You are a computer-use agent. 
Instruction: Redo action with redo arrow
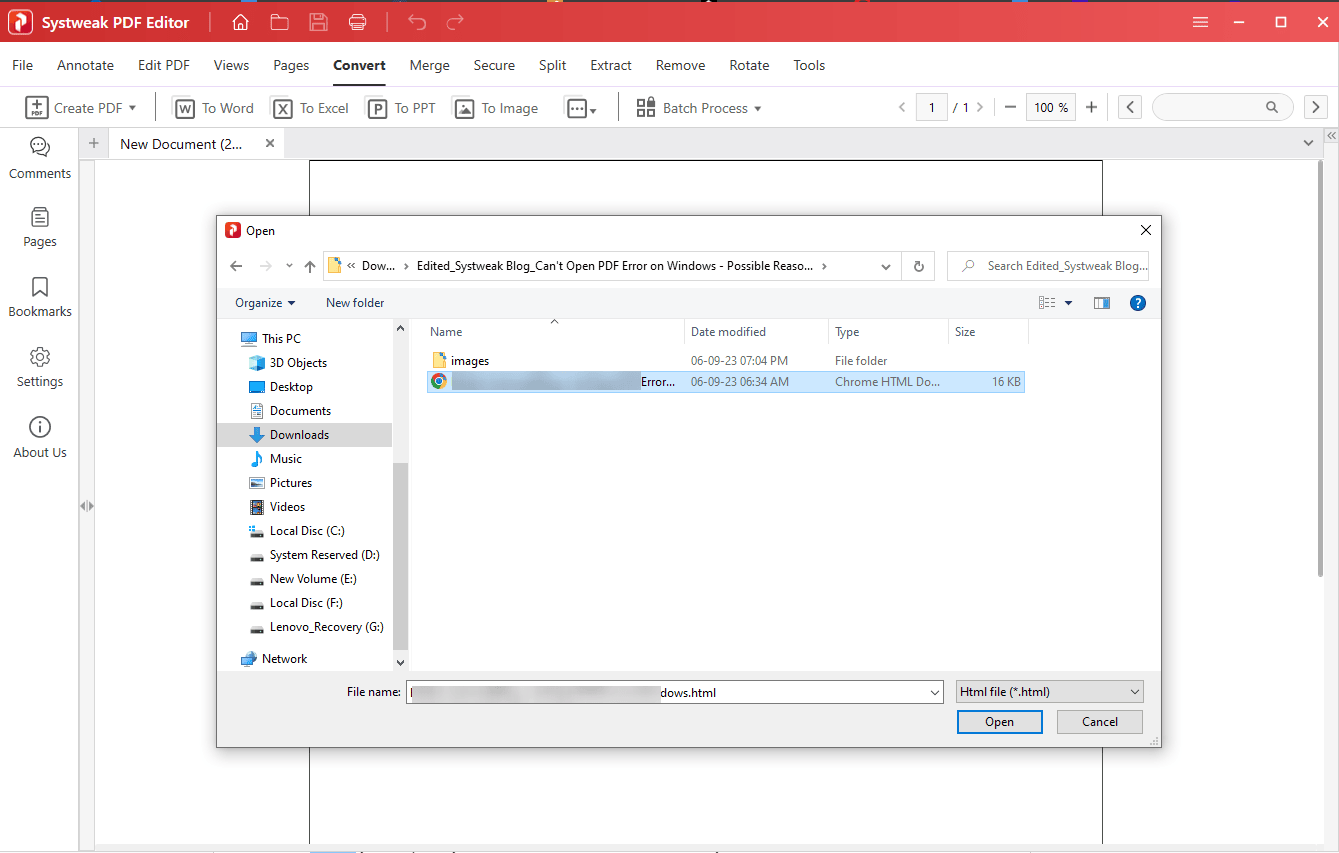point(455,22)
